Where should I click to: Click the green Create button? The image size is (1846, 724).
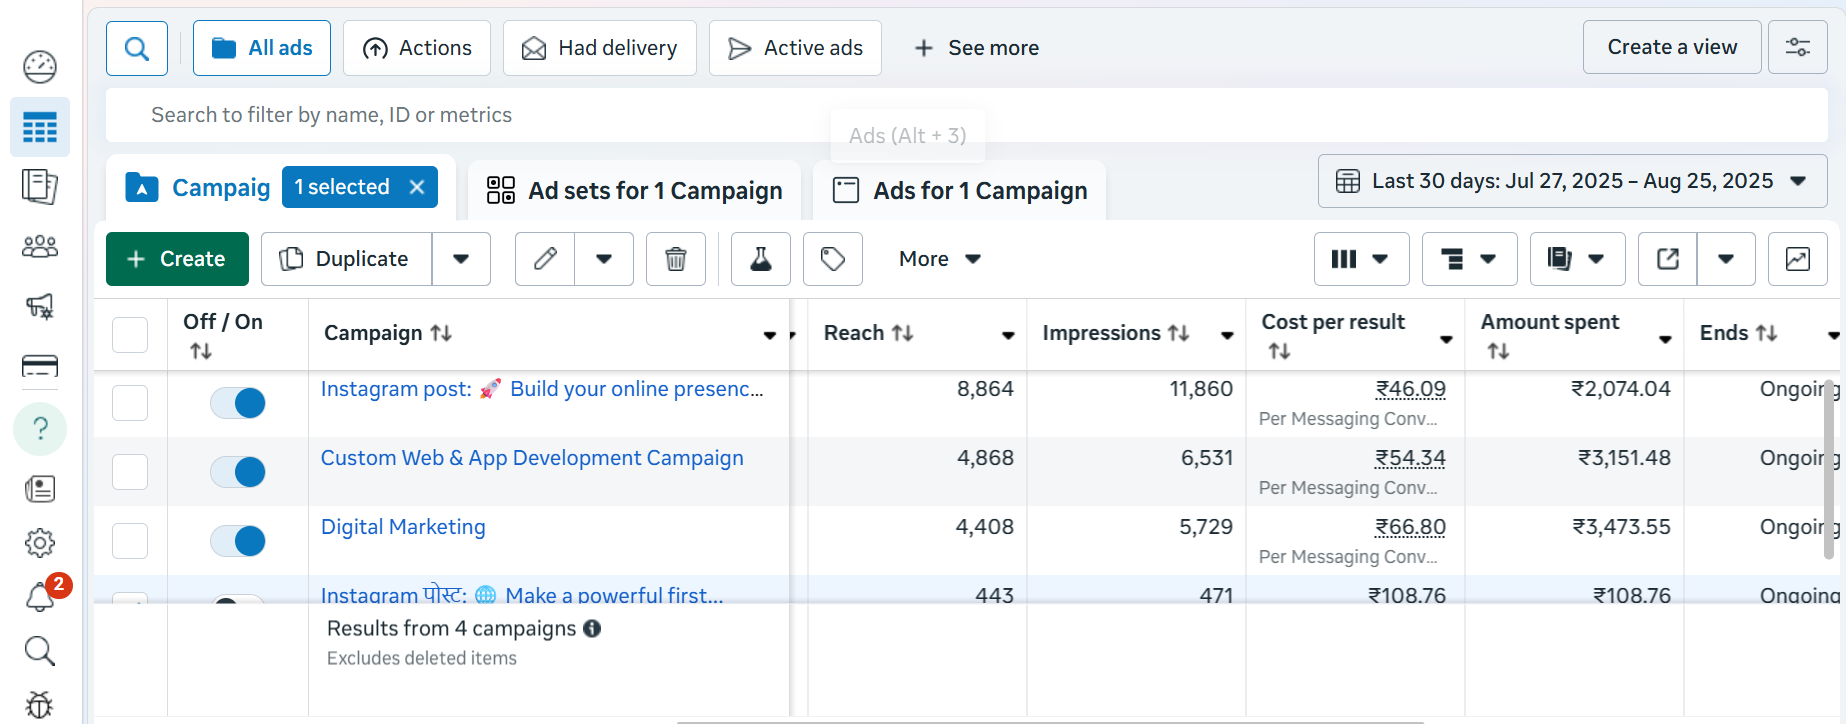177,259
